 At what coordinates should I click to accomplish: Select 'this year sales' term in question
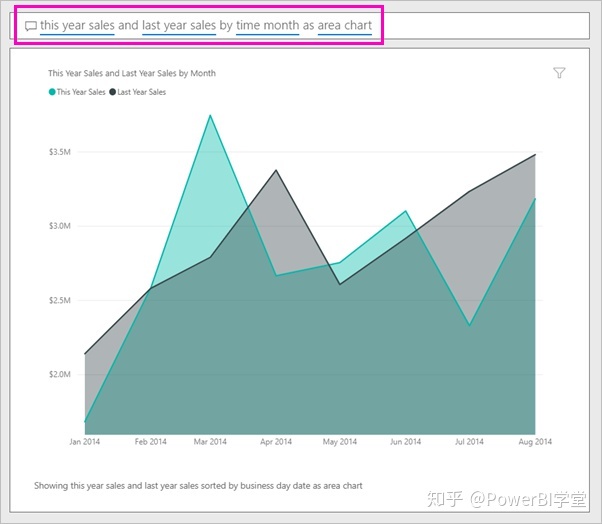tap(77, 25)
